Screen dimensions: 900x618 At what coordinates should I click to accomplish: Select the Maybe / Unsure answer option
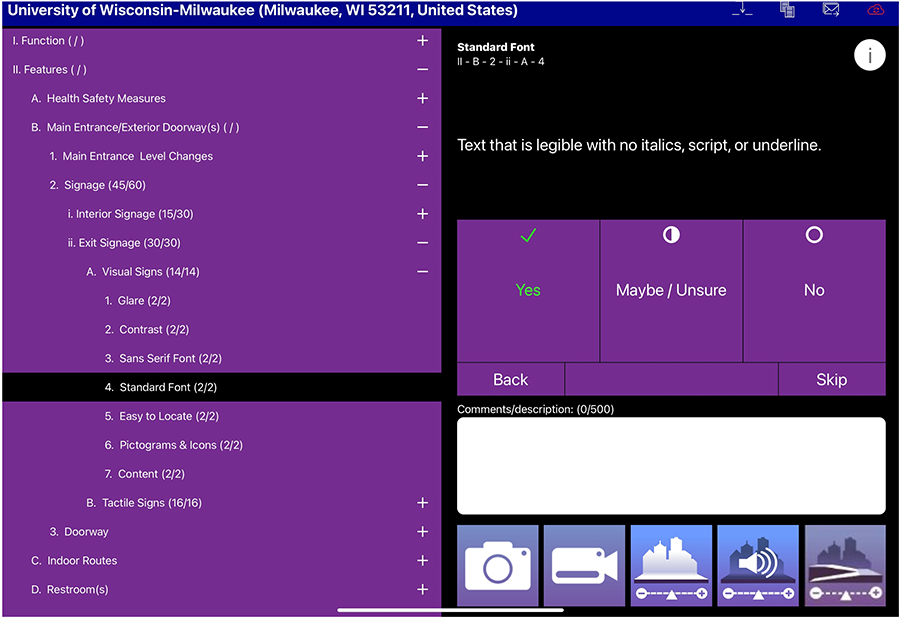671,290
